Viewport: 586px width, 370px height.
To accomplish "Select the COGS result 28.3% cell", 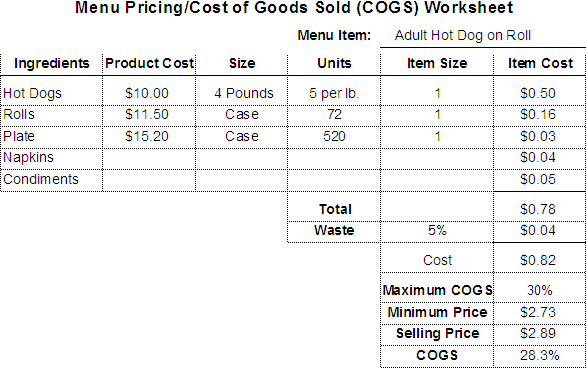I will coord(539,356).
